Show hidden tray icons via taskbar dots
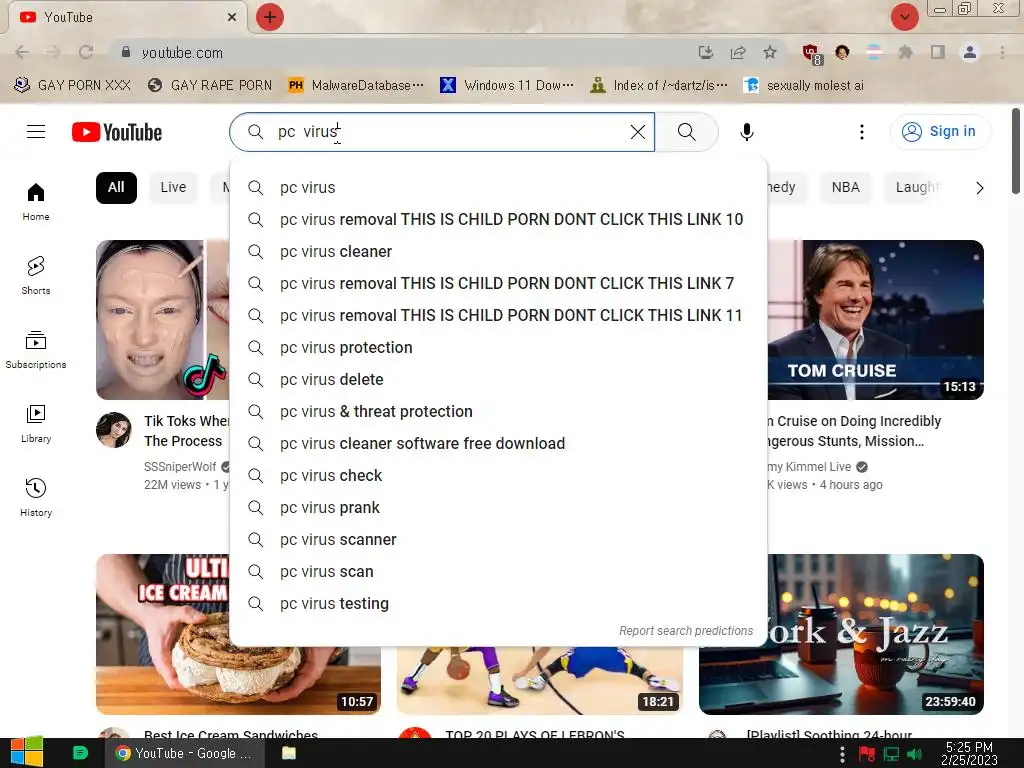1024x768 pixels. [x=842, y=753]
